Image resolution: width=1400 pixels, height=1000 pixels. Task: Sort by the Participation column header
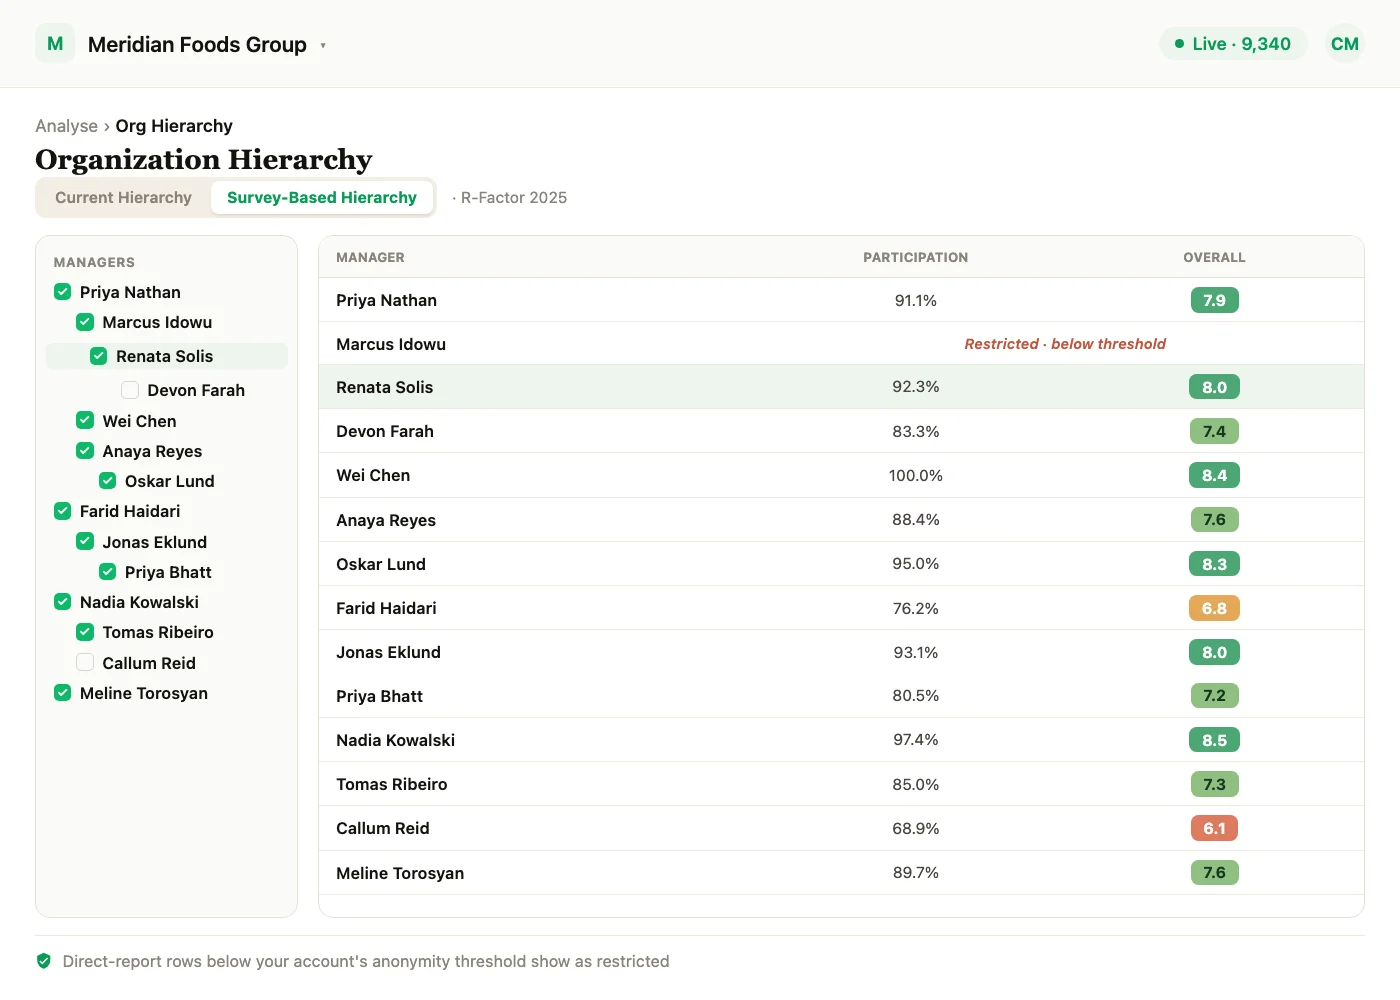915,257
